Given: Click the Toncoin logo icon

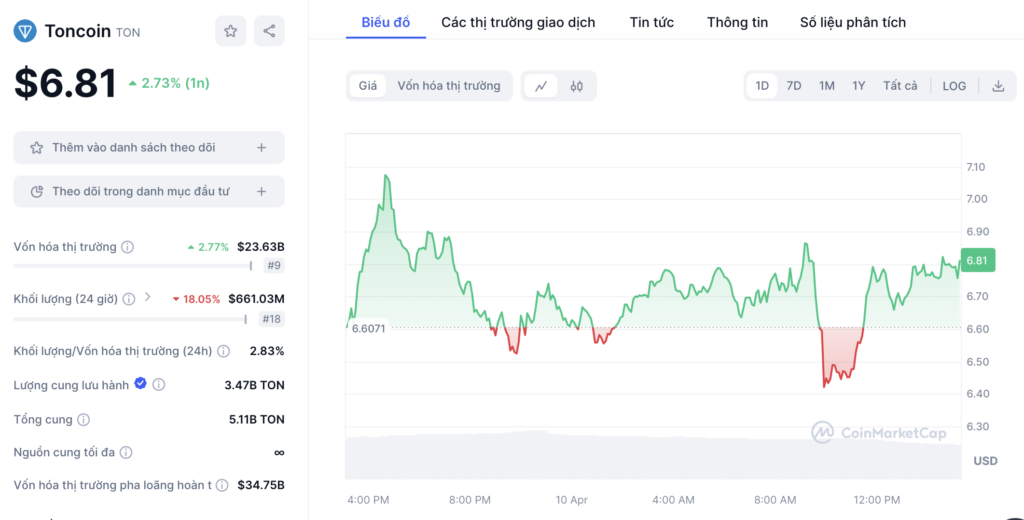Looking at the screenshot, I should click(x=25, y=31).
